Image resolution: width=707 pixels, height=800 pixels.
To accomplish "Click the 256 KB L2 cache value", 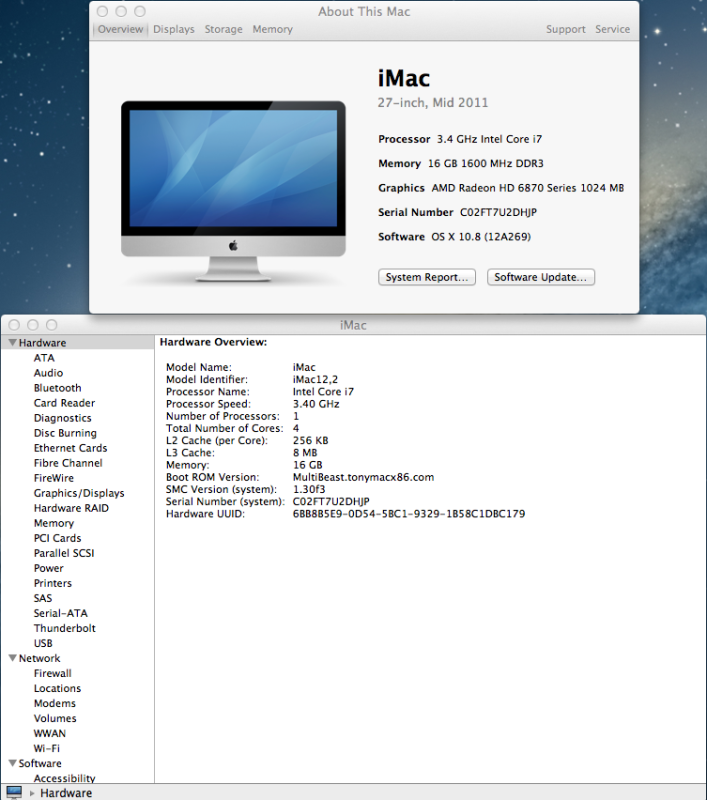I will coord(310,440).
